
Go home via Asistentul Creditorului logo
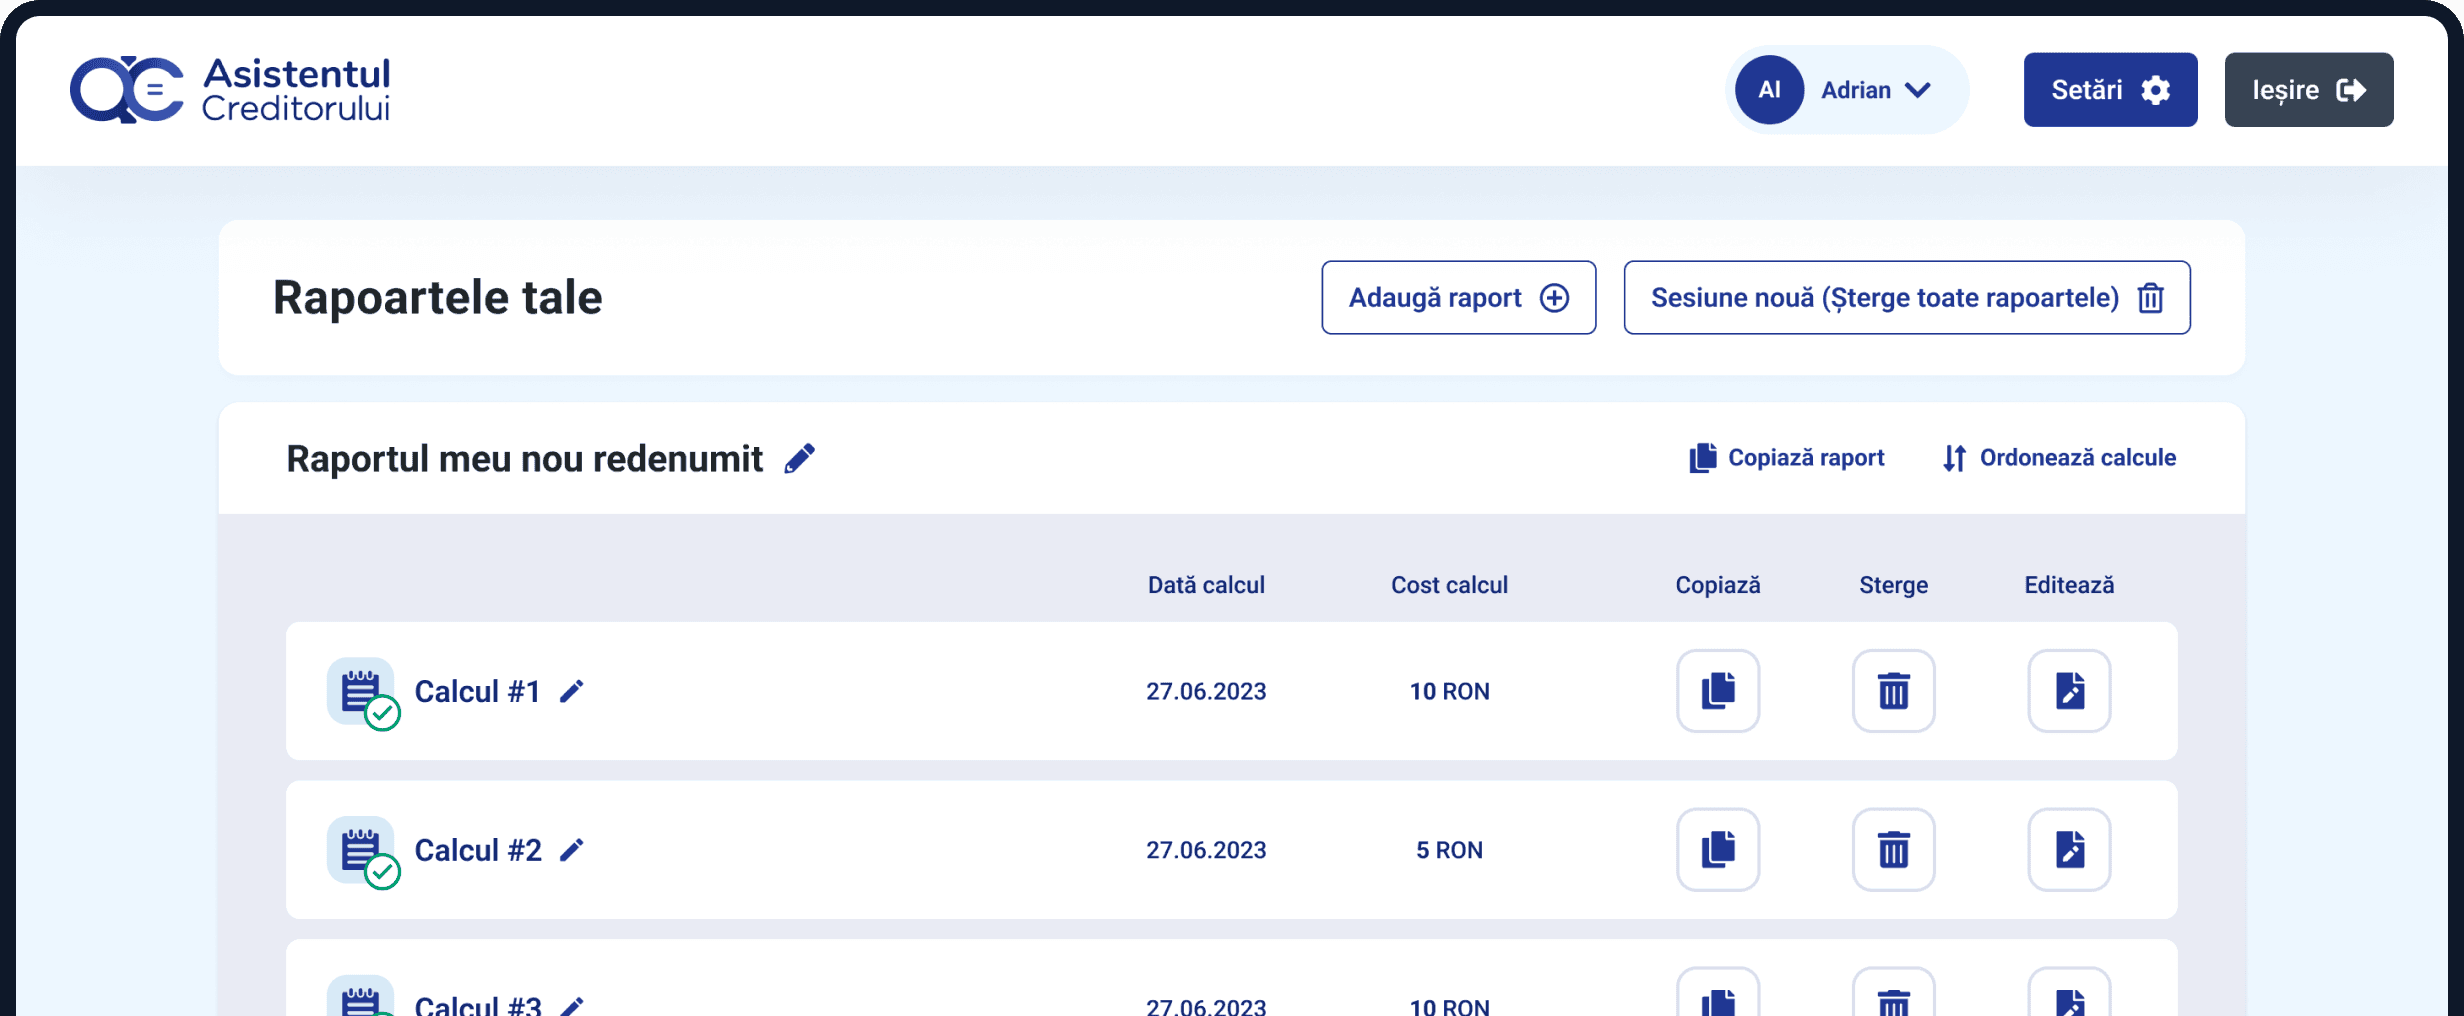point(230,90)
